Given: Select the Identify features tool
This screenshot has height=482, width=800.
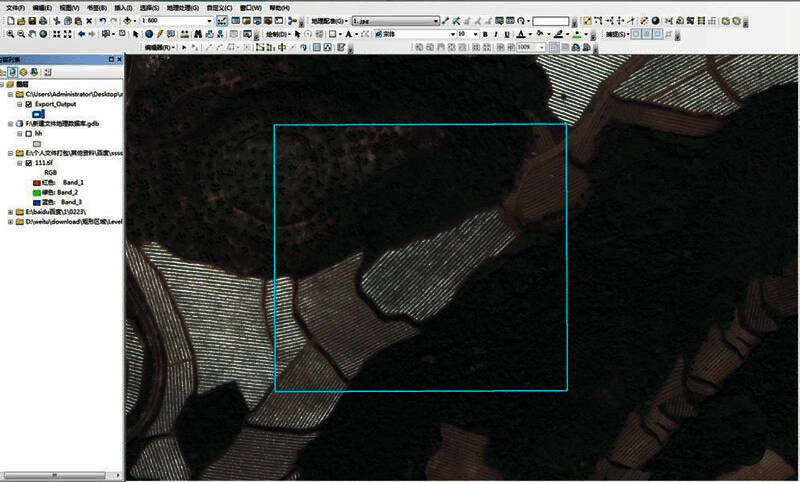Looking at the screenshot, I should 148,34.
